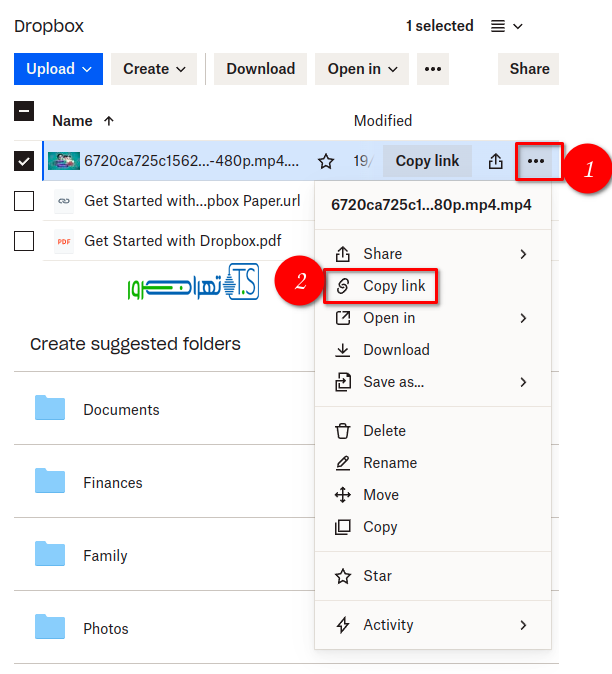The width and height of the screenshot is (612, 674).
Task: Uncheck the selected mp4 file checkbox
Action: 24,161
